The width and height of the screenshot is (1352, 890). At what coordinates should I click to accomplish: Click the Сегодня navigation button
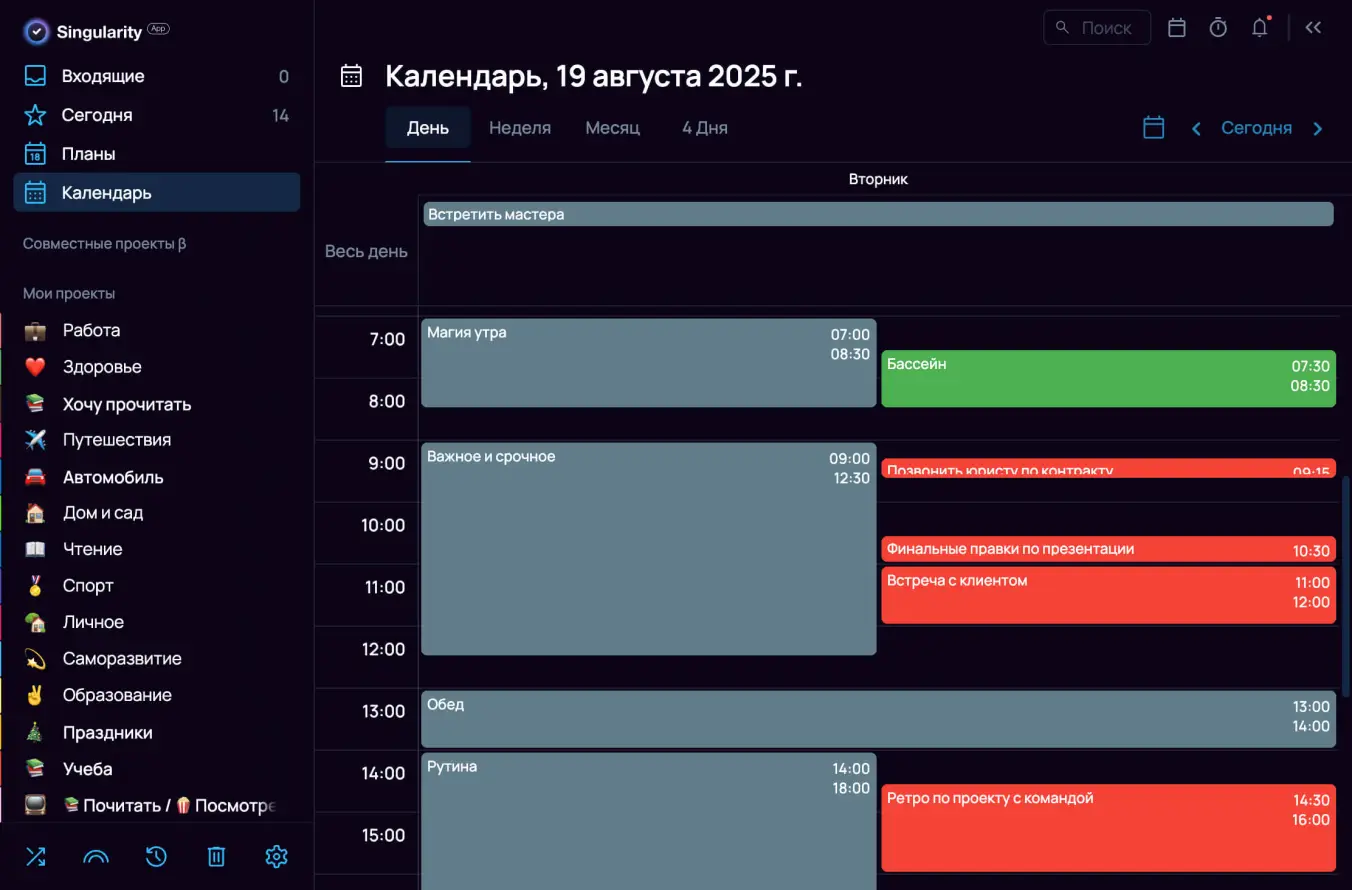pyautogui.click(x=1256, y=127)
